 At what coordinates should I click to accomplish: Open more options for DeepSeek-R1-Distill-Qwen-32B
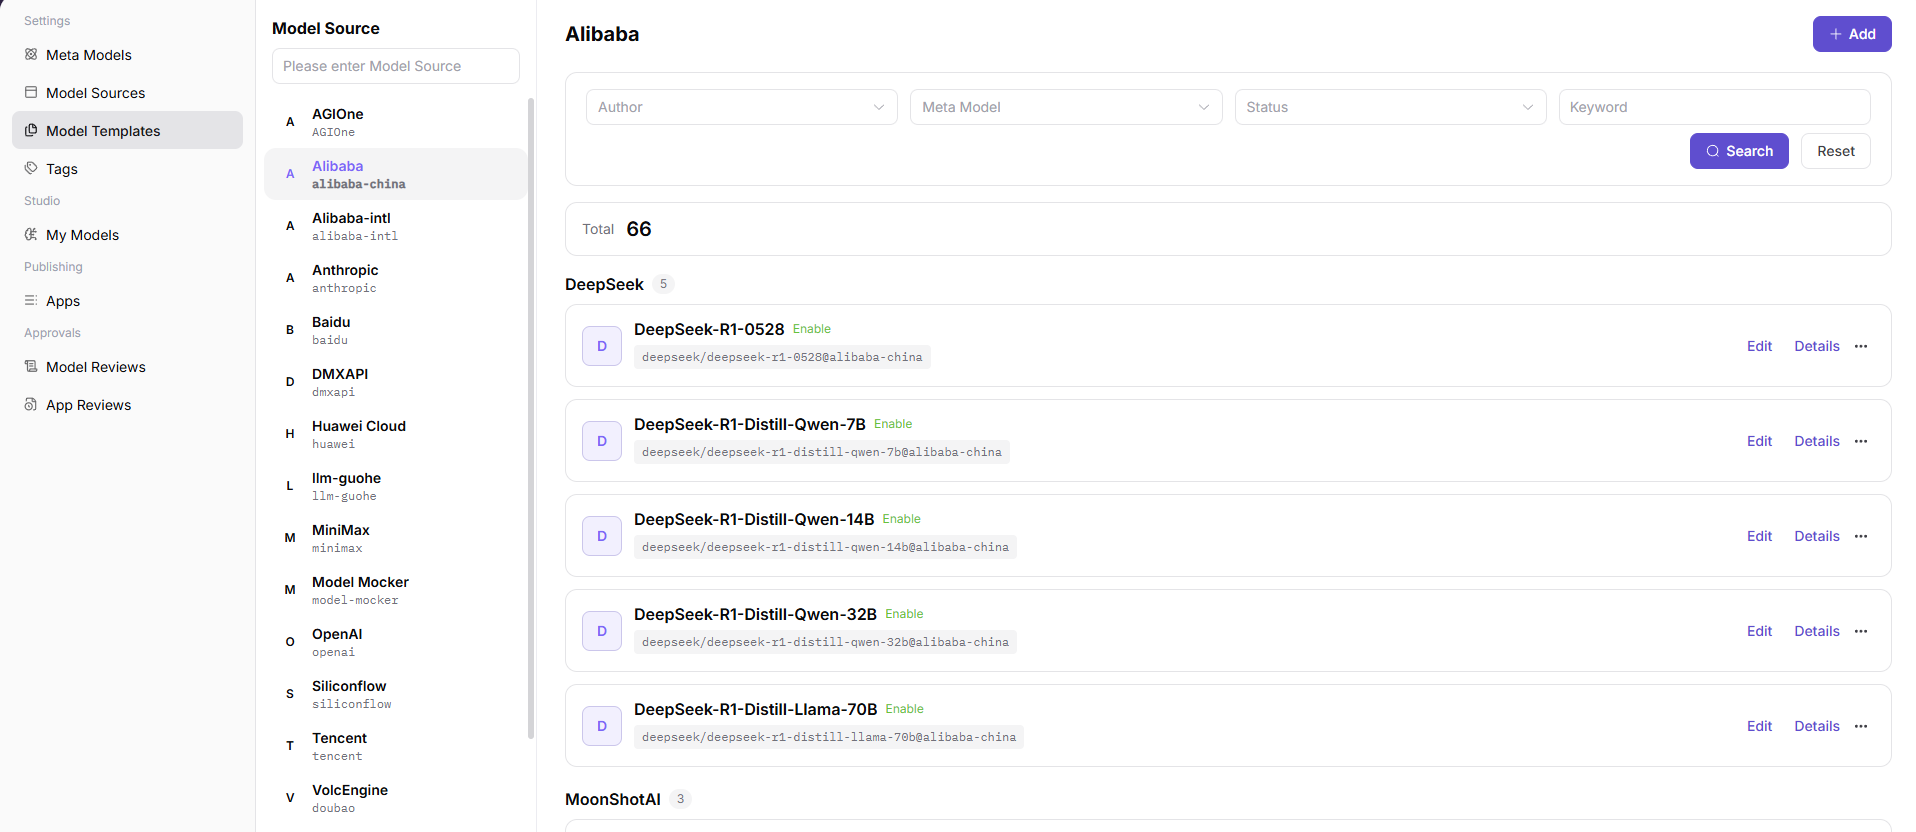1861,631
